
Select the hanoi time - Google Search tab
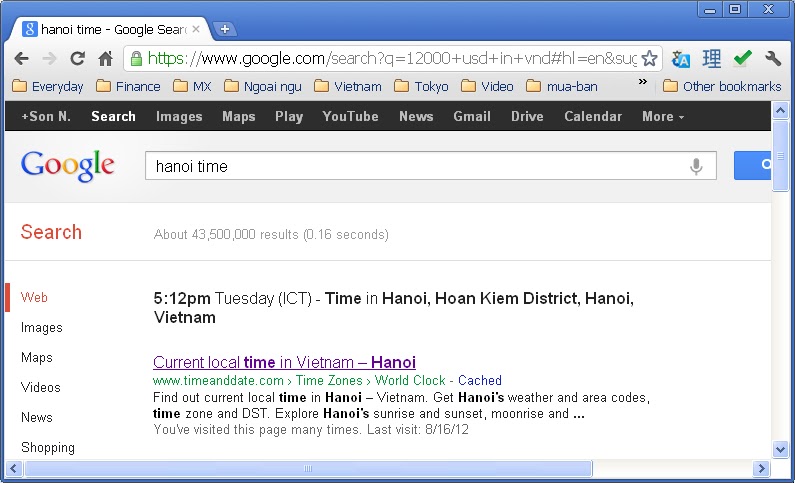(x=110, y=29)
